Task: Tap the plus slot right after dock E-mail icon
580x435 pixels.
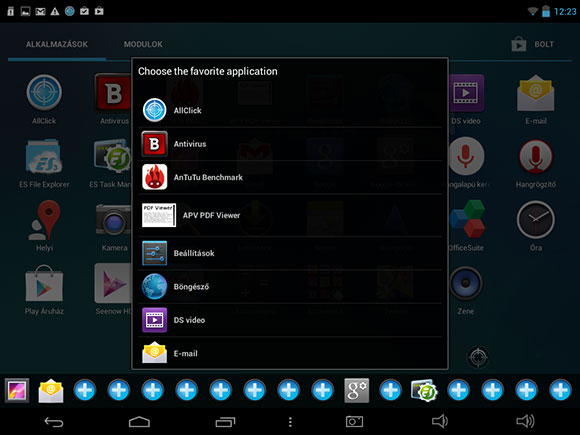Action: tap(85, 390)
